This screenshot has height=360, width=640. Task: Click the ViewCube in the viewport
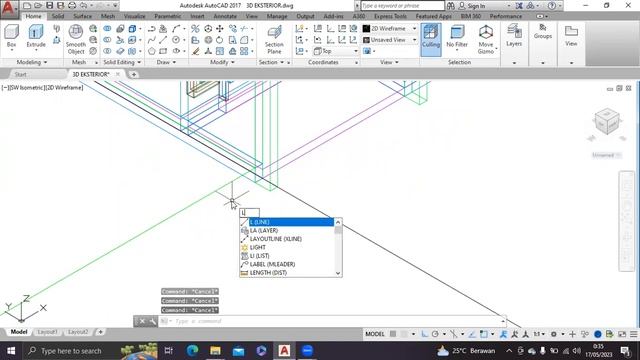coord(607,121)
